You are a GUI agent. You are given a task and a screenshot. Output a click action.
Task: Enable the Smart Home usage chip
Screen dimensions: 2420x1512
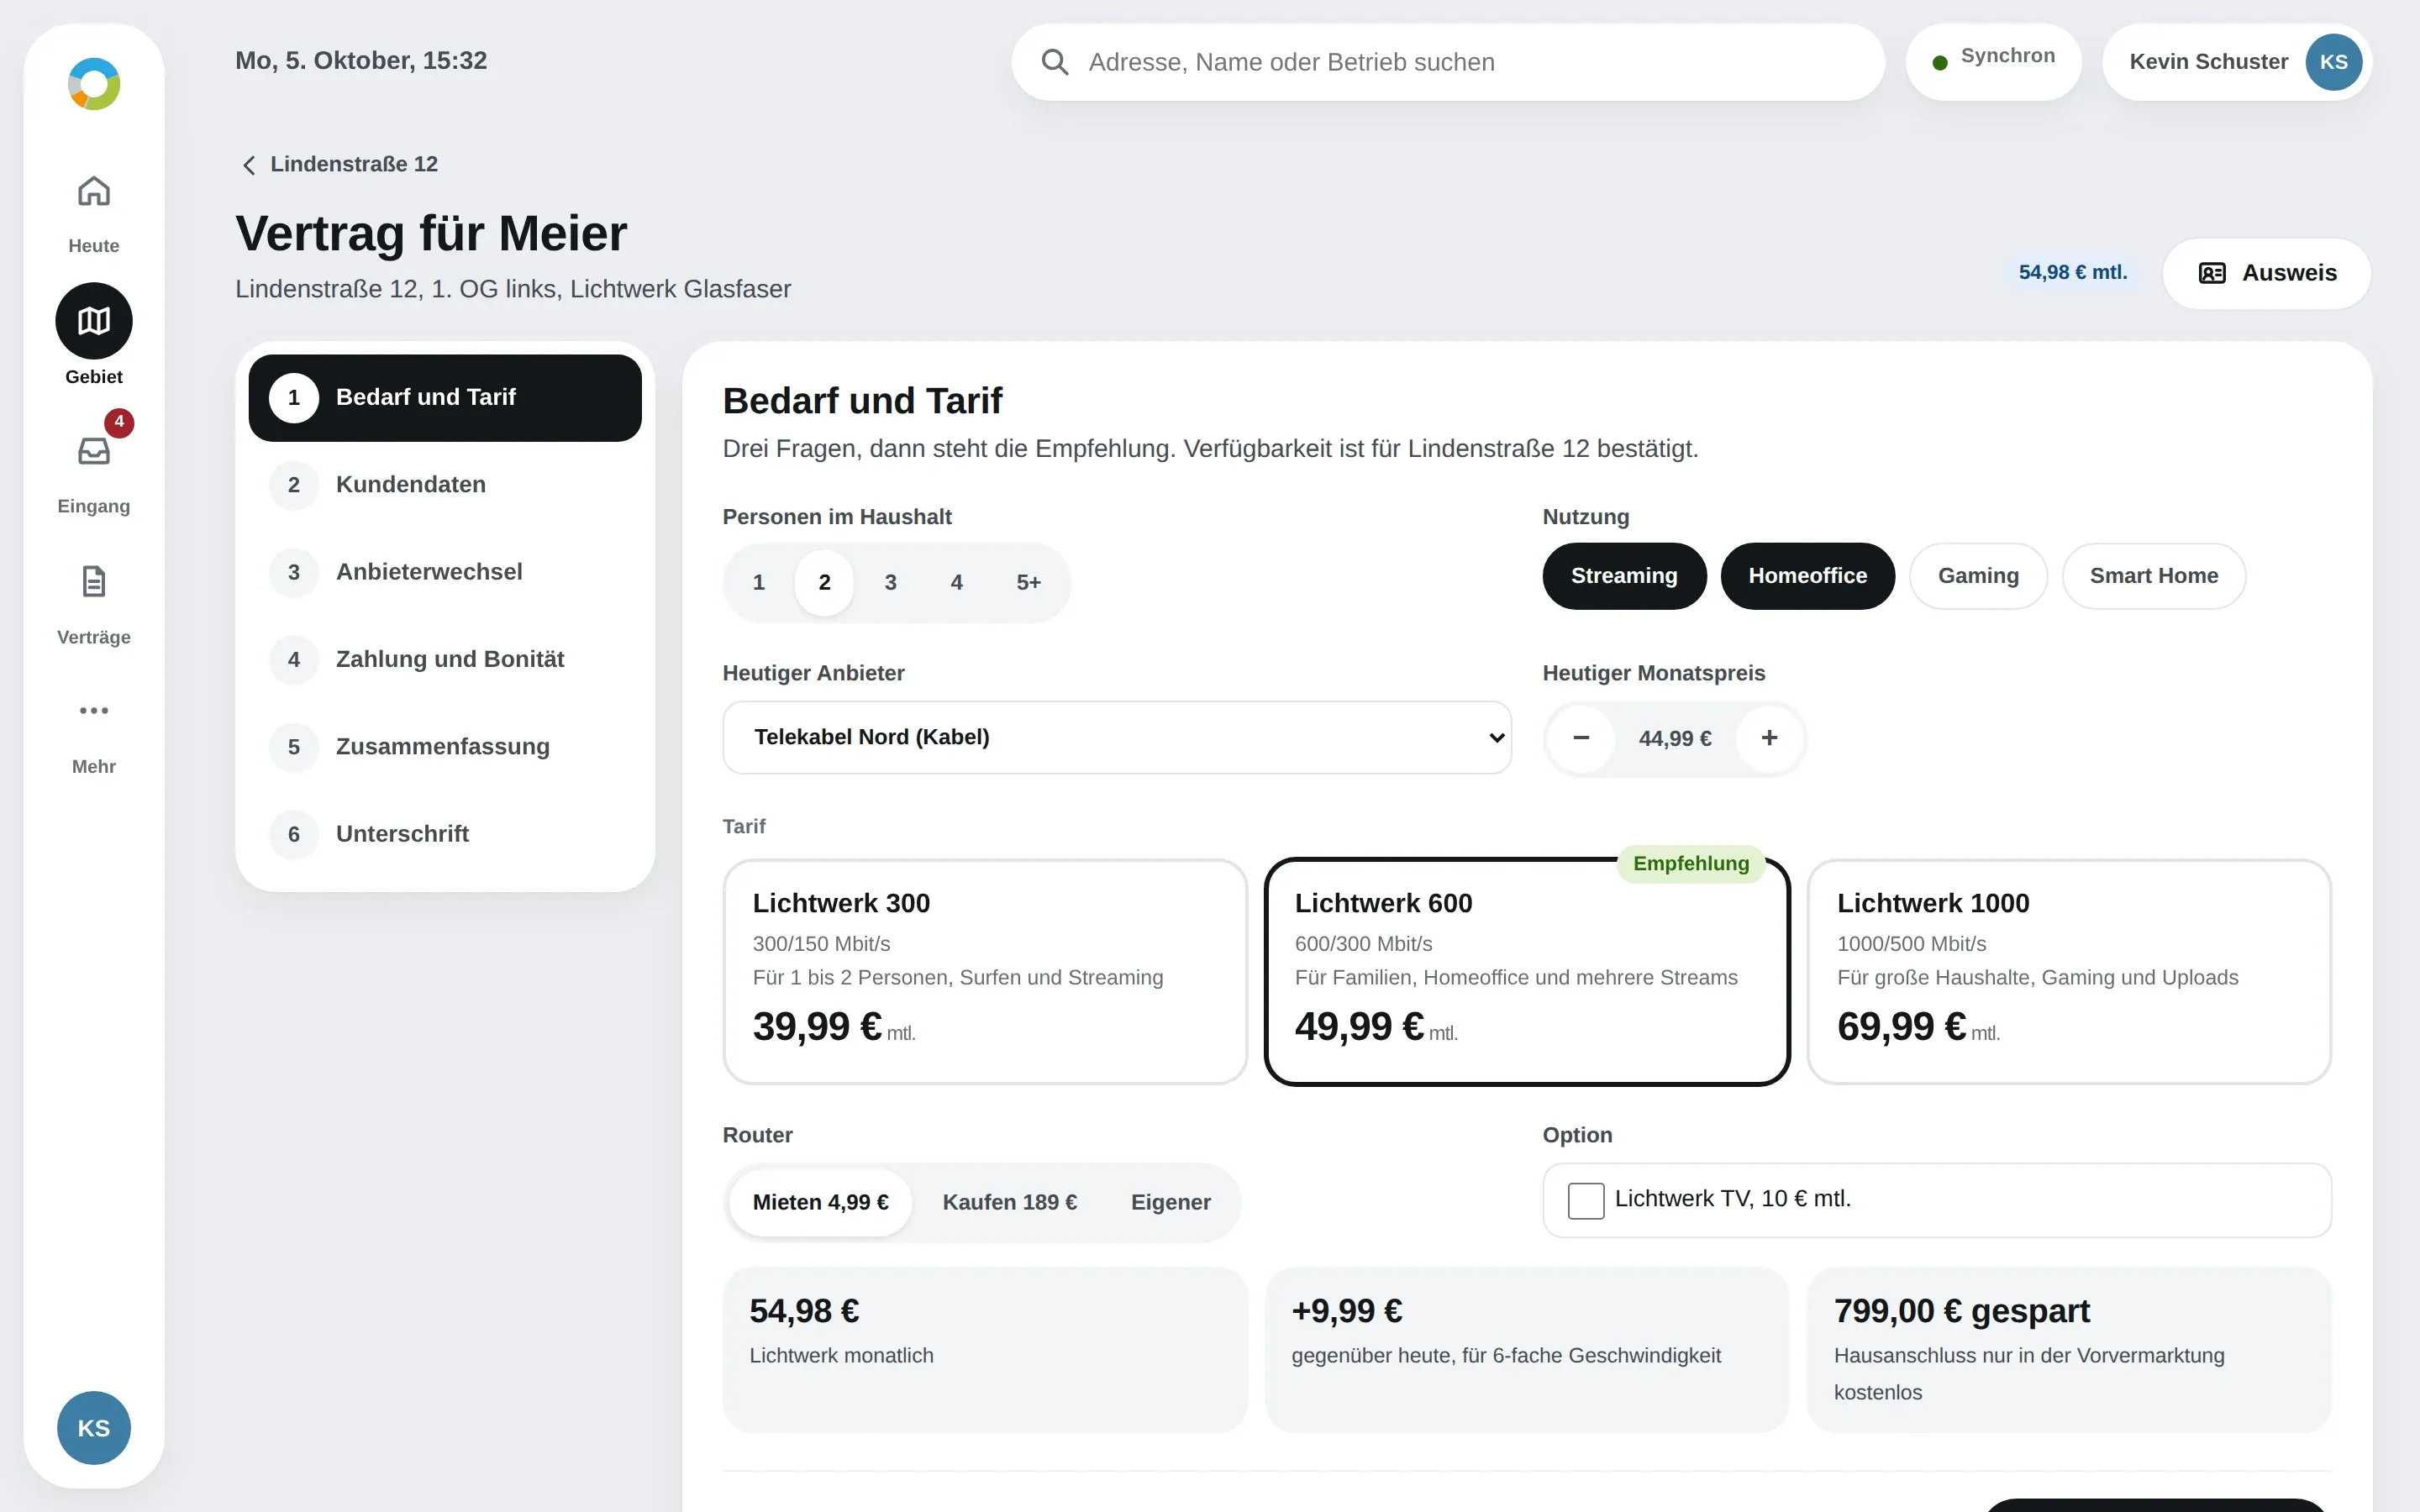pyautogui.click(x=2153, y=576)
